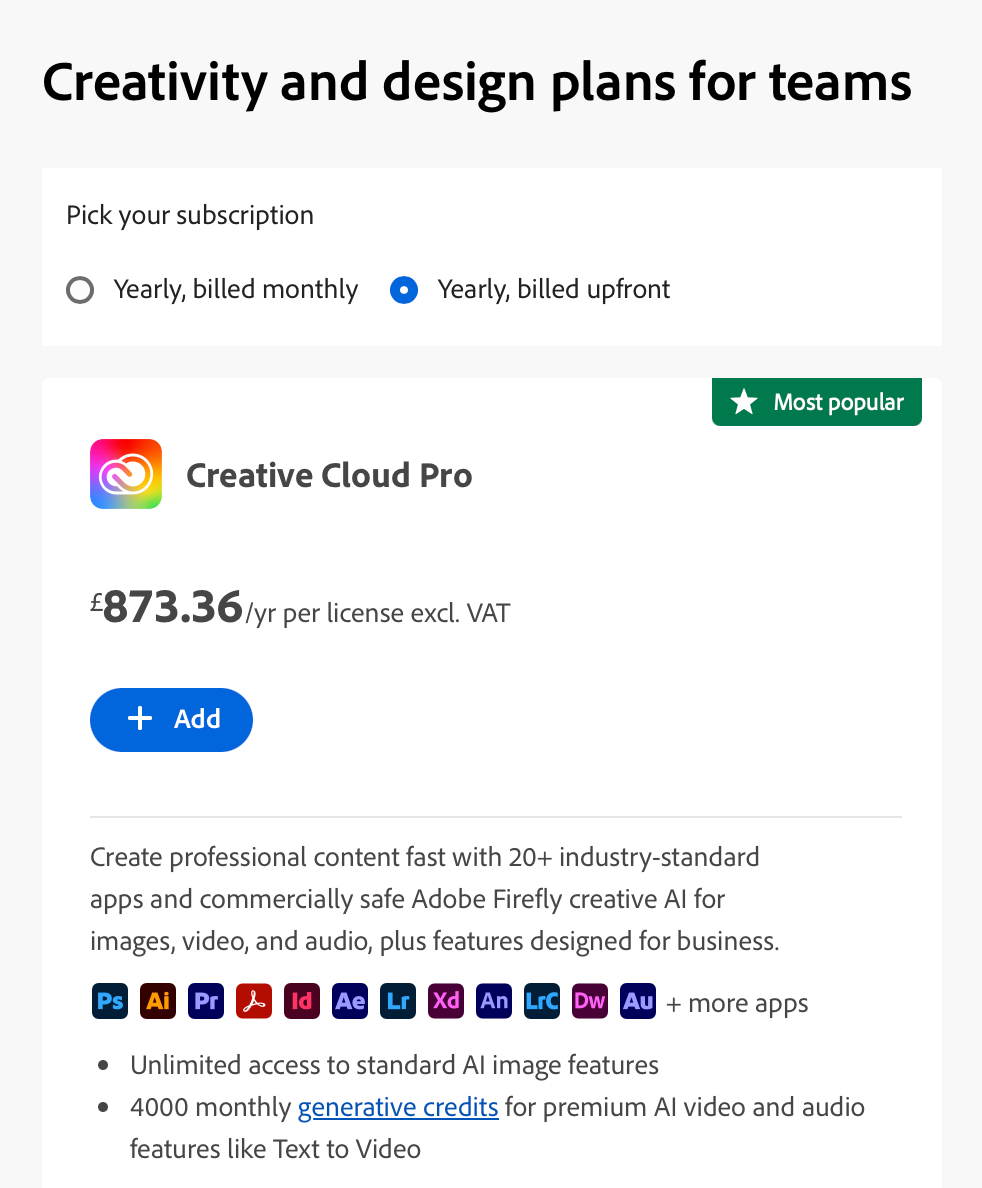This screenshot has width=982, height=1188.
Task: Click the star inside Most popular badge
Action: (x=743, y=402)
